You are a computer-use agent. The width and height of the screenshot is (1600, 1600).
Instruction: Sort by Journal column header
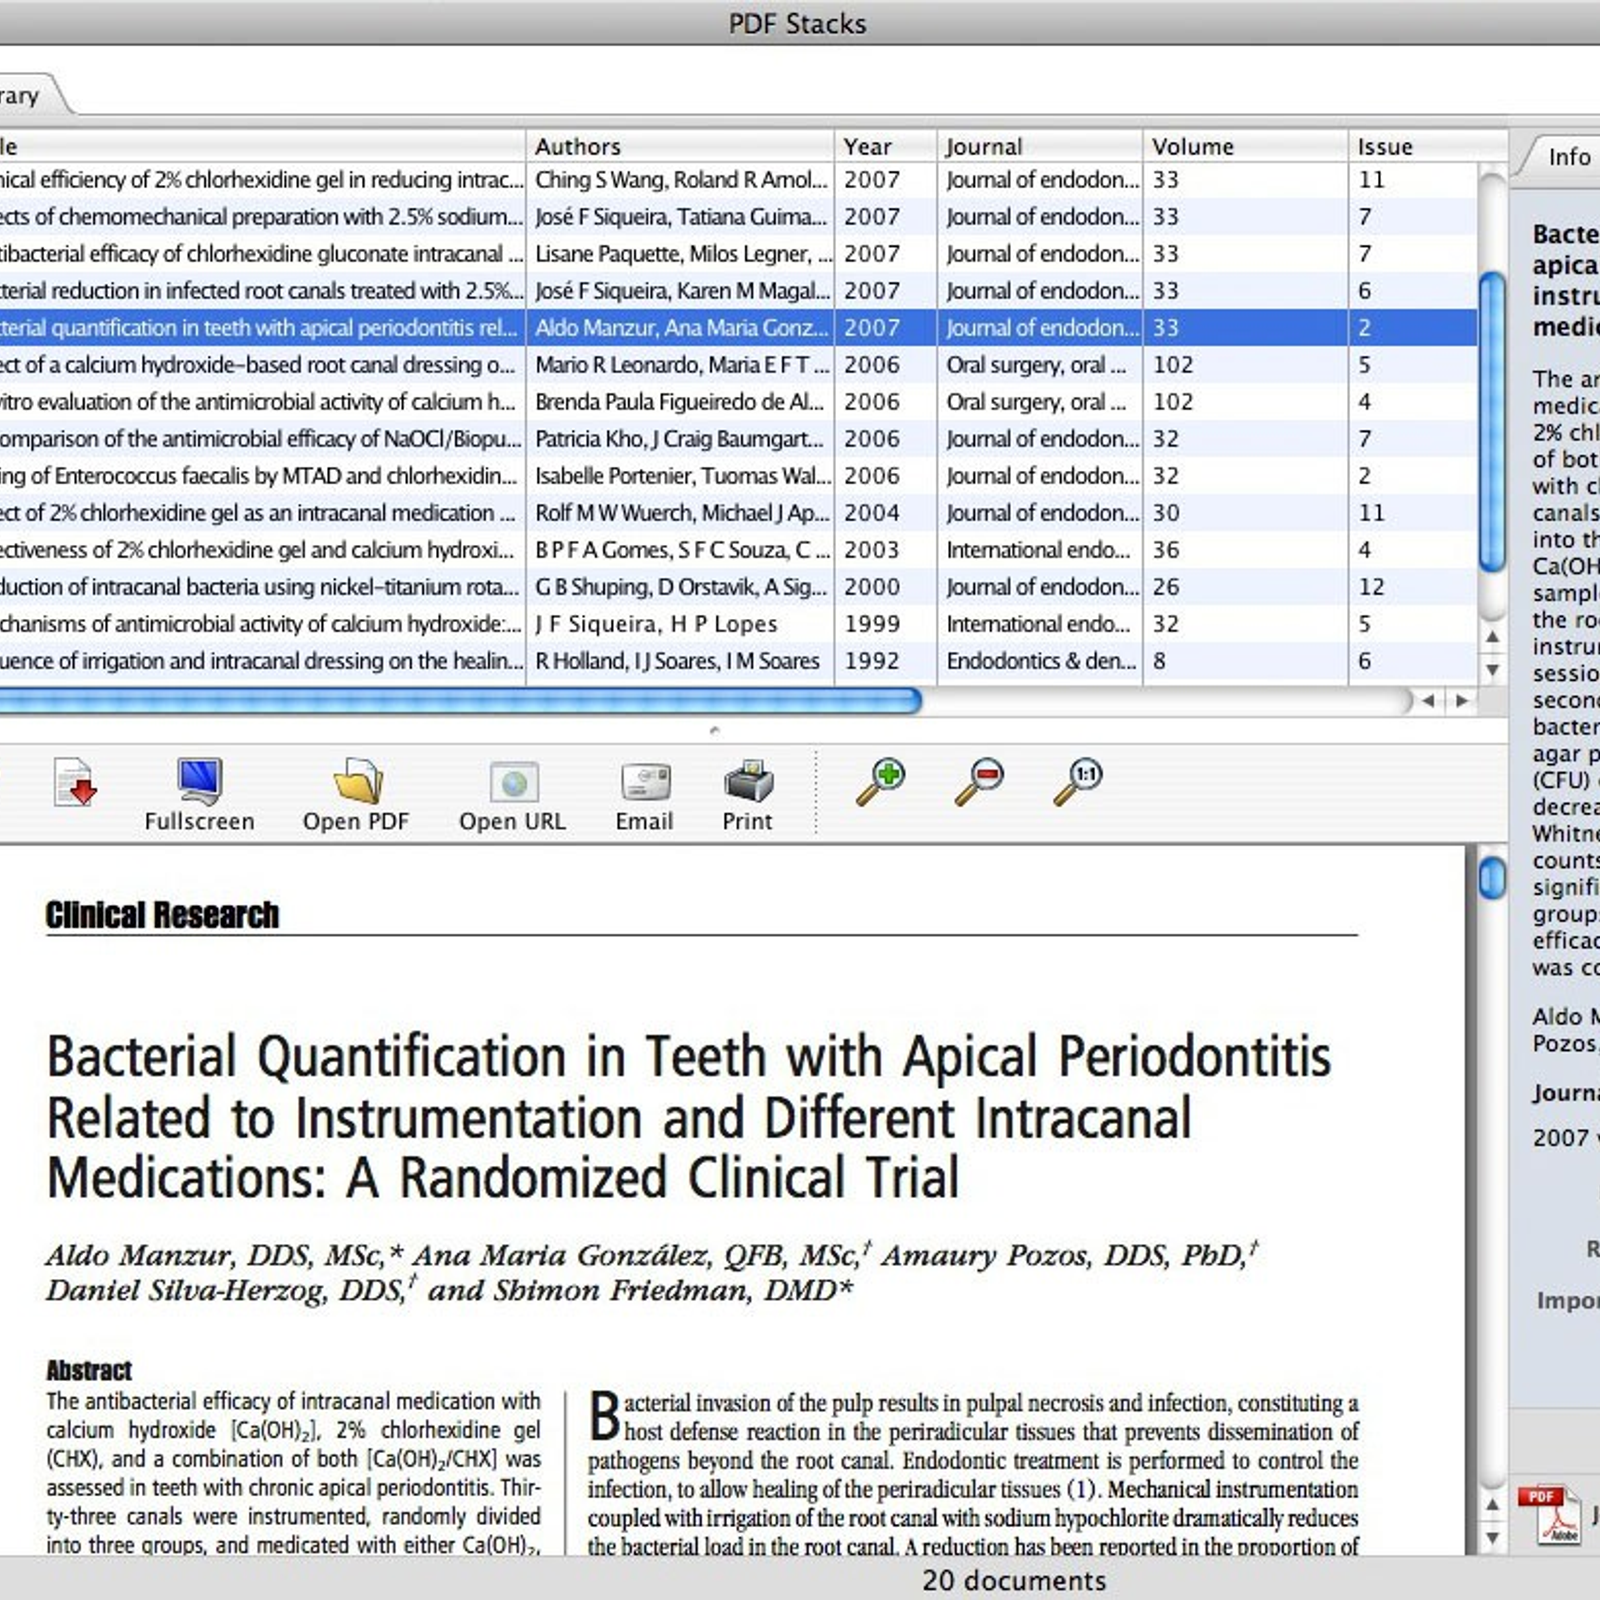pyautogui.click(x=1039, y=146)
